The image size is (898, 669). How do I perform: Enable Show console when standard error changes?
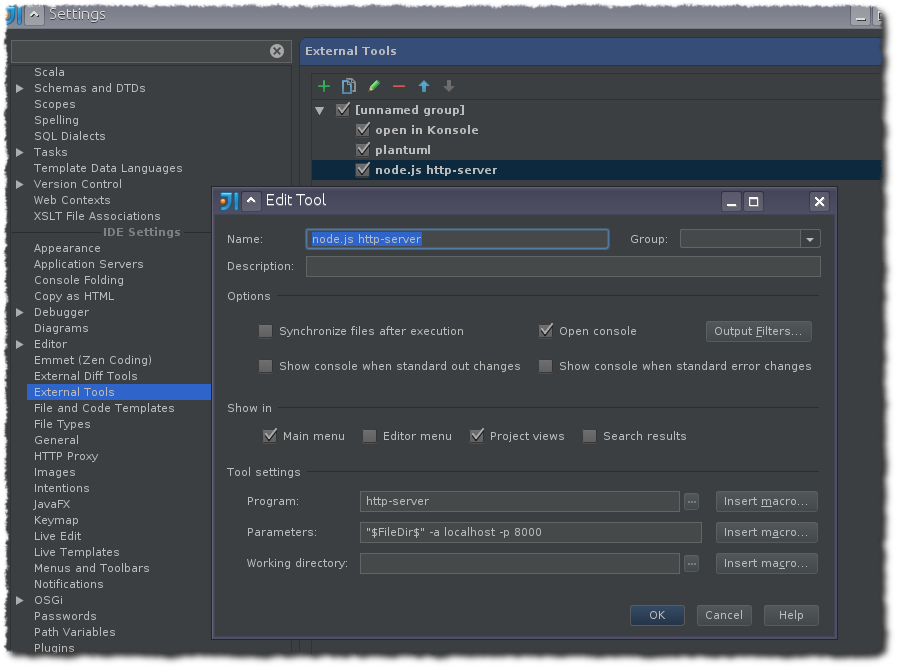545,366
